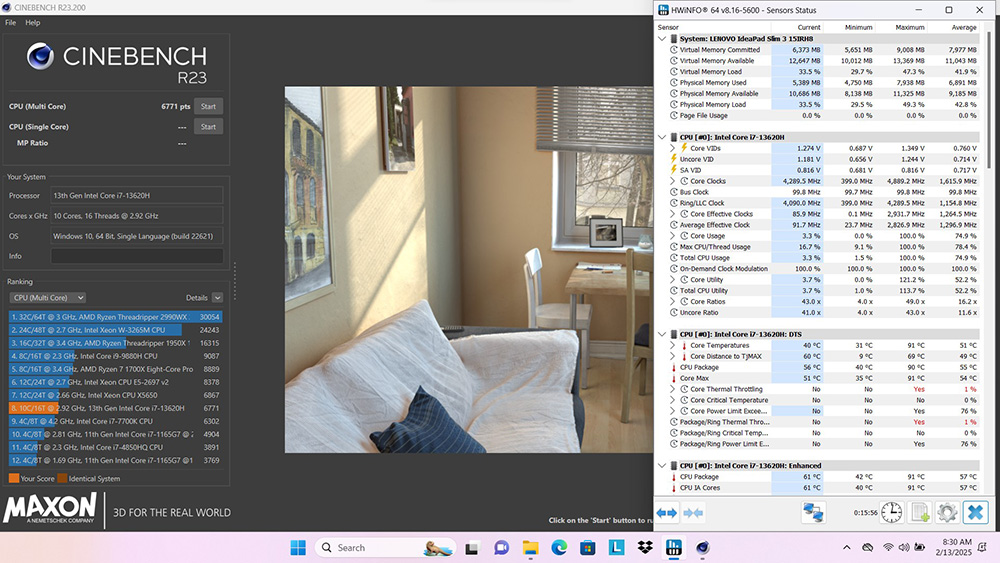Launch Microsoft Edge from the taskbar
The height and width of the screenshot is (563, 1000).
[x=559, y=548]
